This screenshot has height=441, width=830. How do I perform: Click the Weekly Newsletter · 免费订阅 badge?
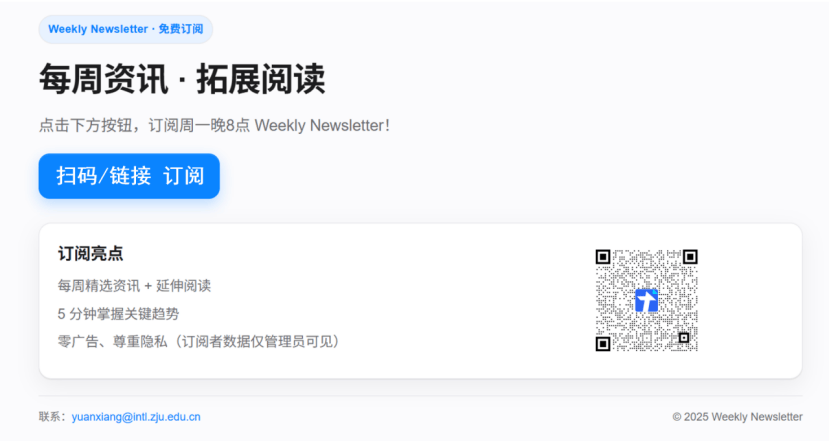pyautogui.click(x=125, y=29)
